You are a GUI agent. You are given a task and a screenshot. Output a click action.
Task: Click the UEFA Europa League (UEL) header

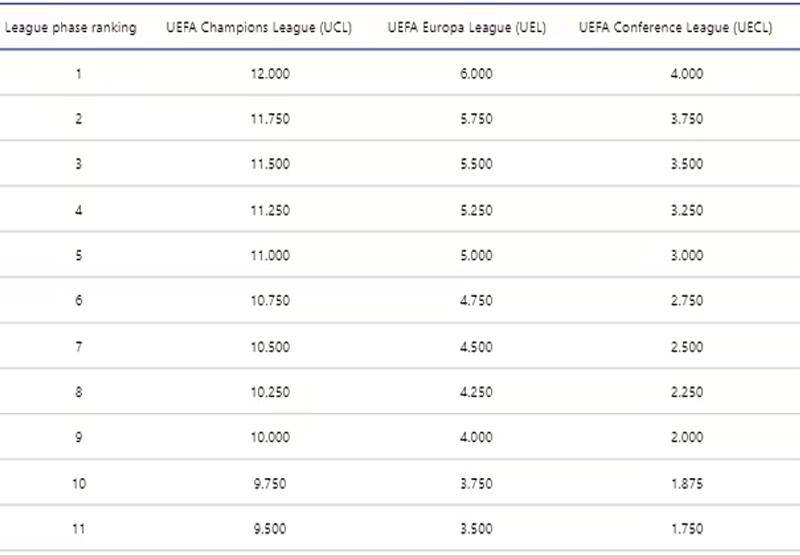click(x=466, y=27)
